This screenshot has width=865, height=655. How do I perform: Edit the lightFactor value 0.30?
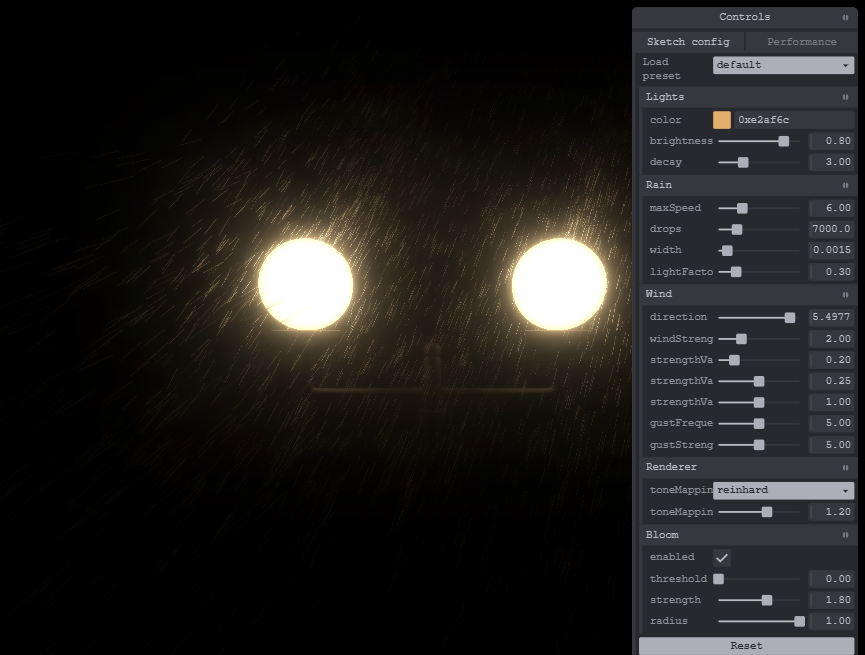831,271
